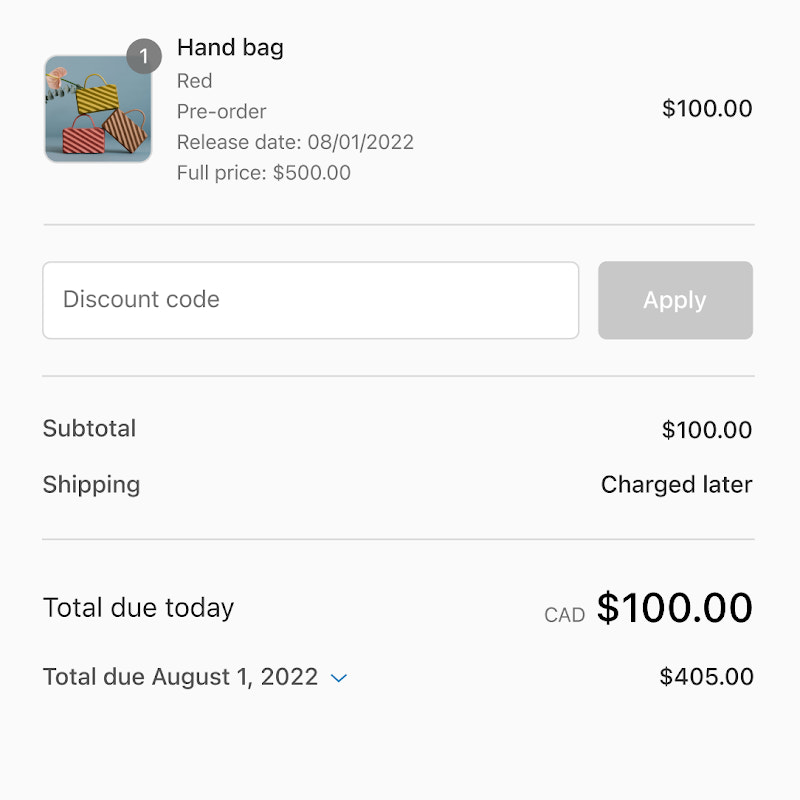Click the Subtotal label

[89, 429]
